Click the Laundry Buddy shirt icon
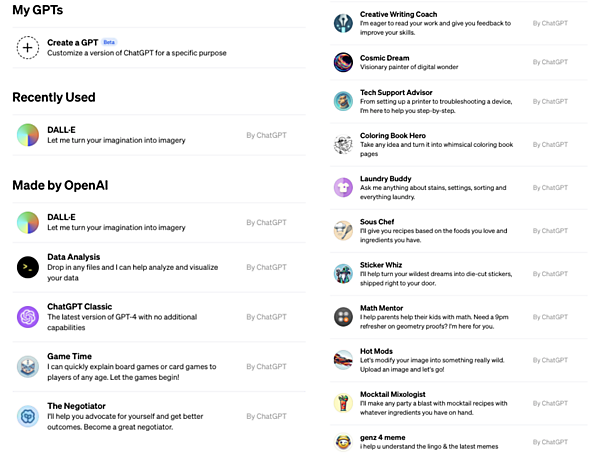 point(343,187)
